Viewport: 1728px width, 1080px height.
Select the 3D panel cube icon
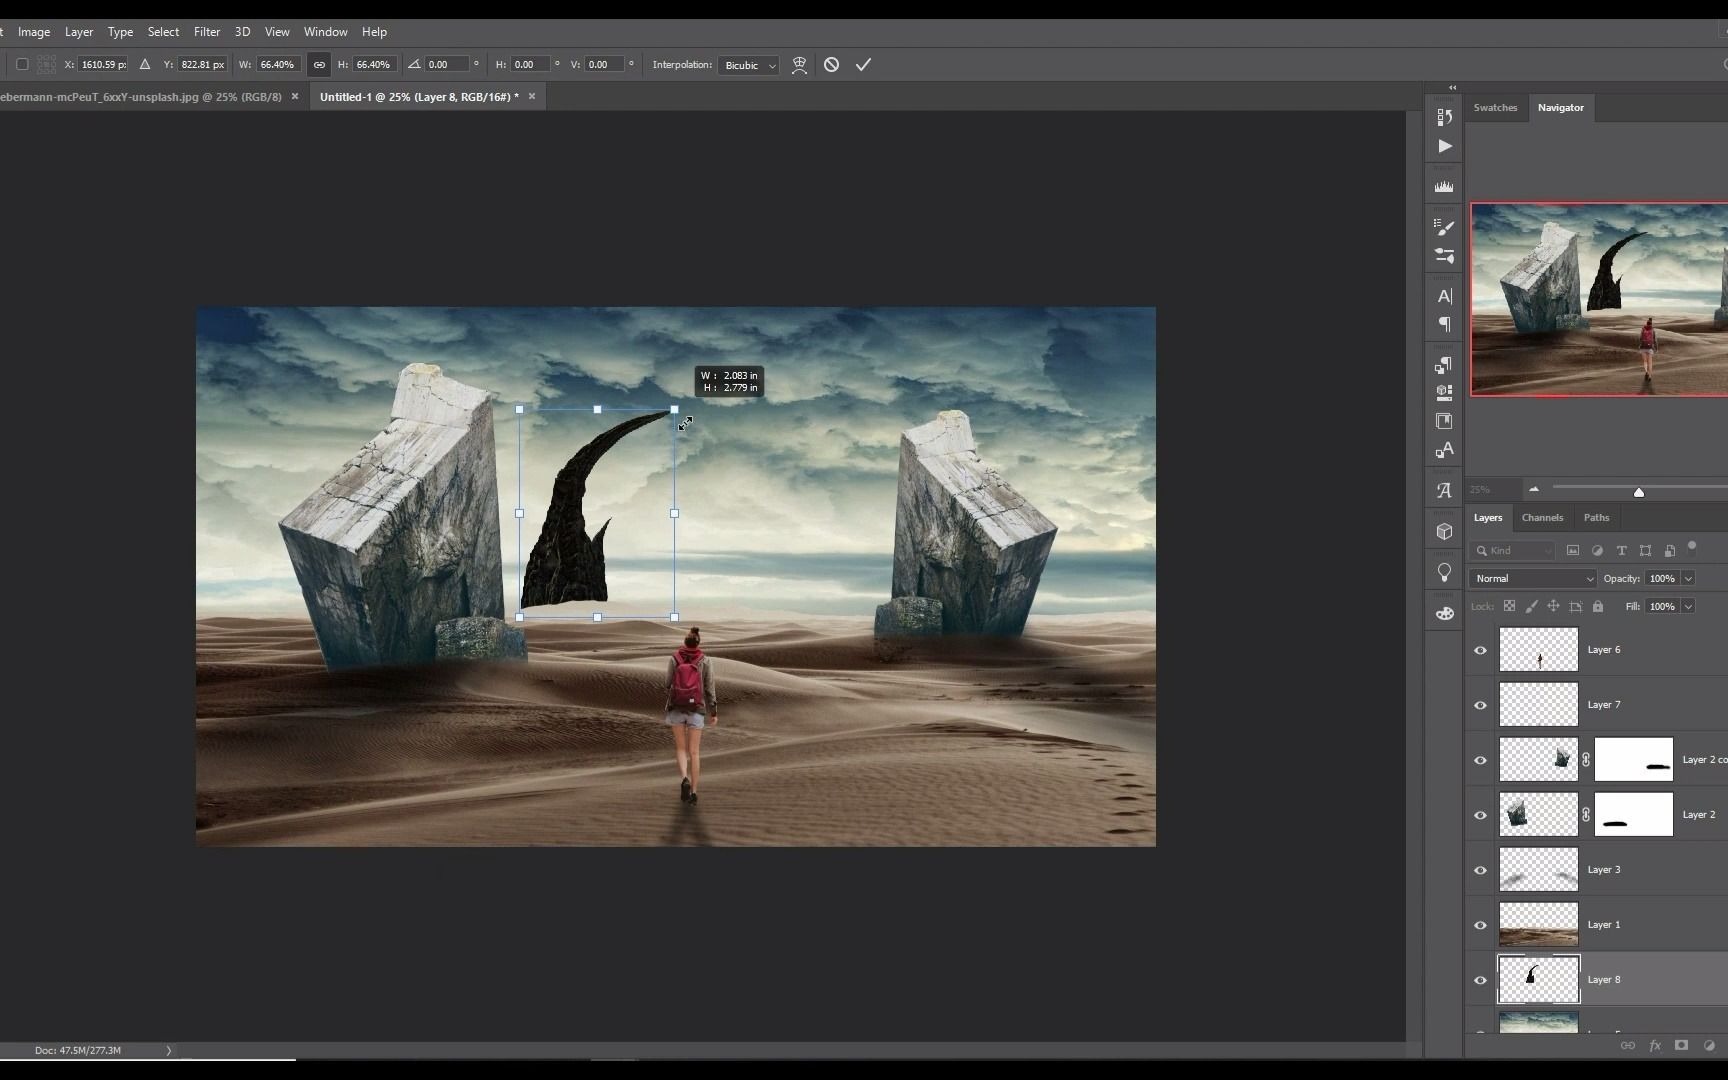coord(1444,531)
